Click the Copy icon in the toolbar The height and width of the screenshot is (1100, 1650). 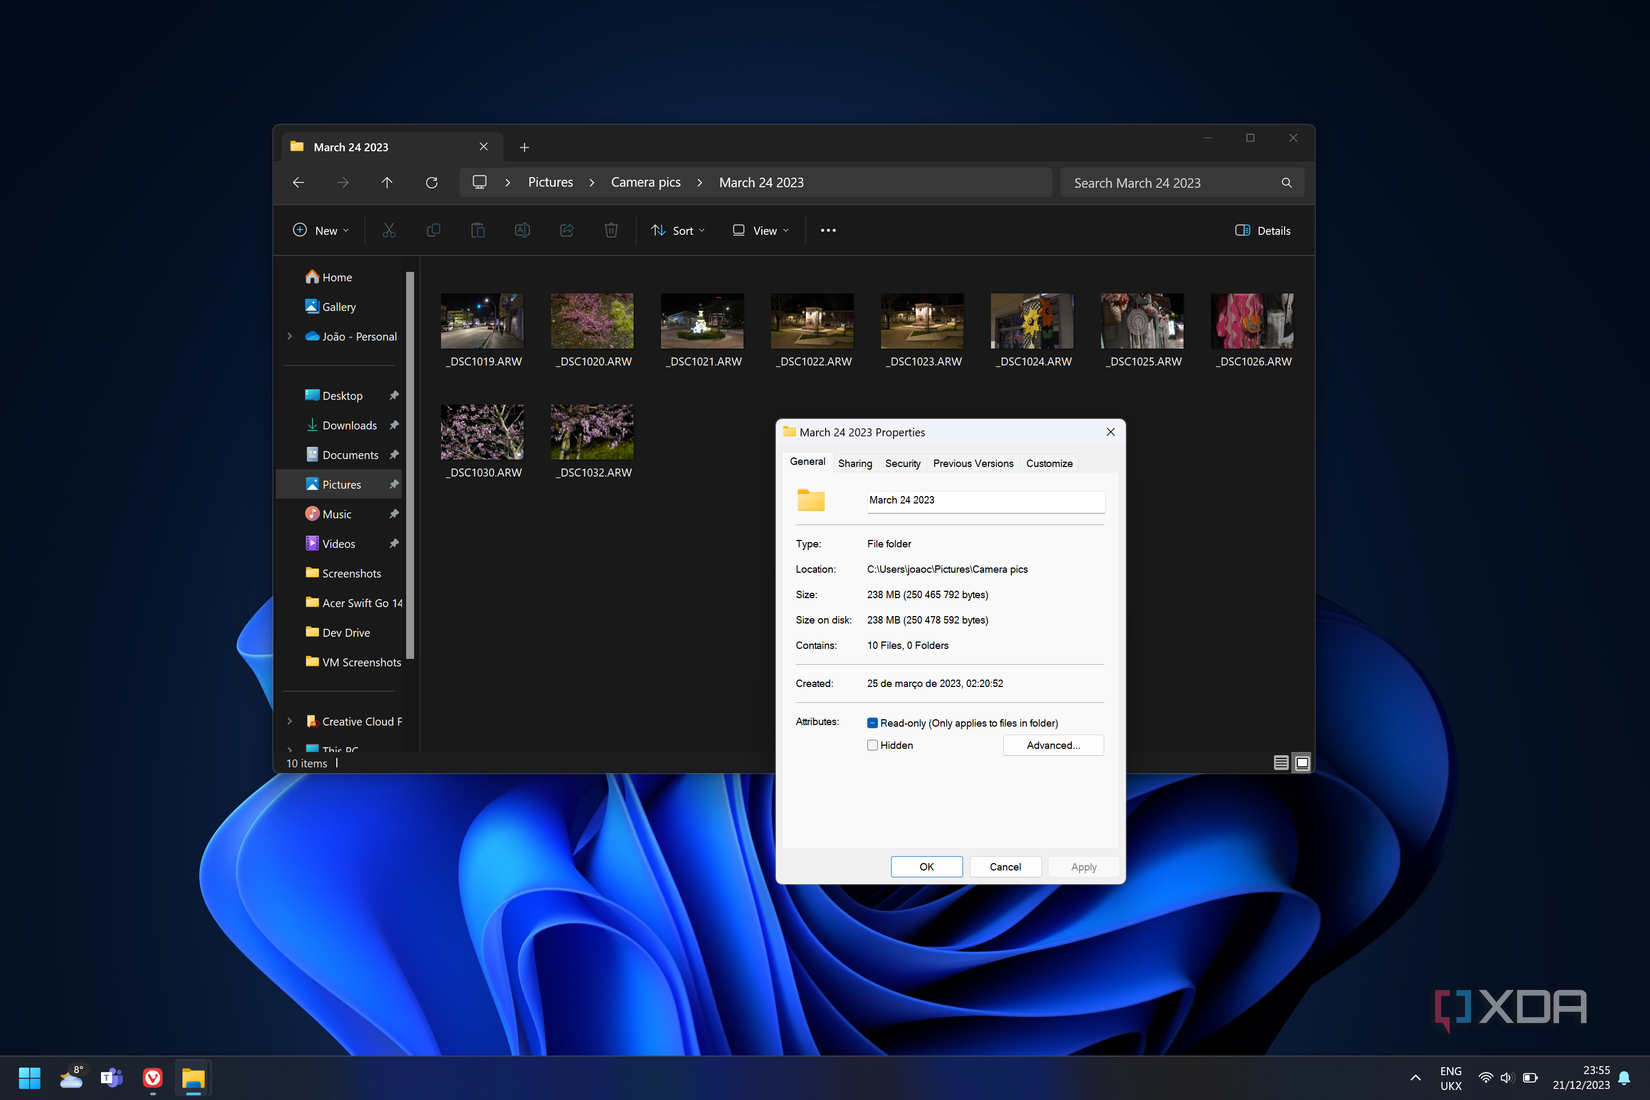(x=433, y=230)
